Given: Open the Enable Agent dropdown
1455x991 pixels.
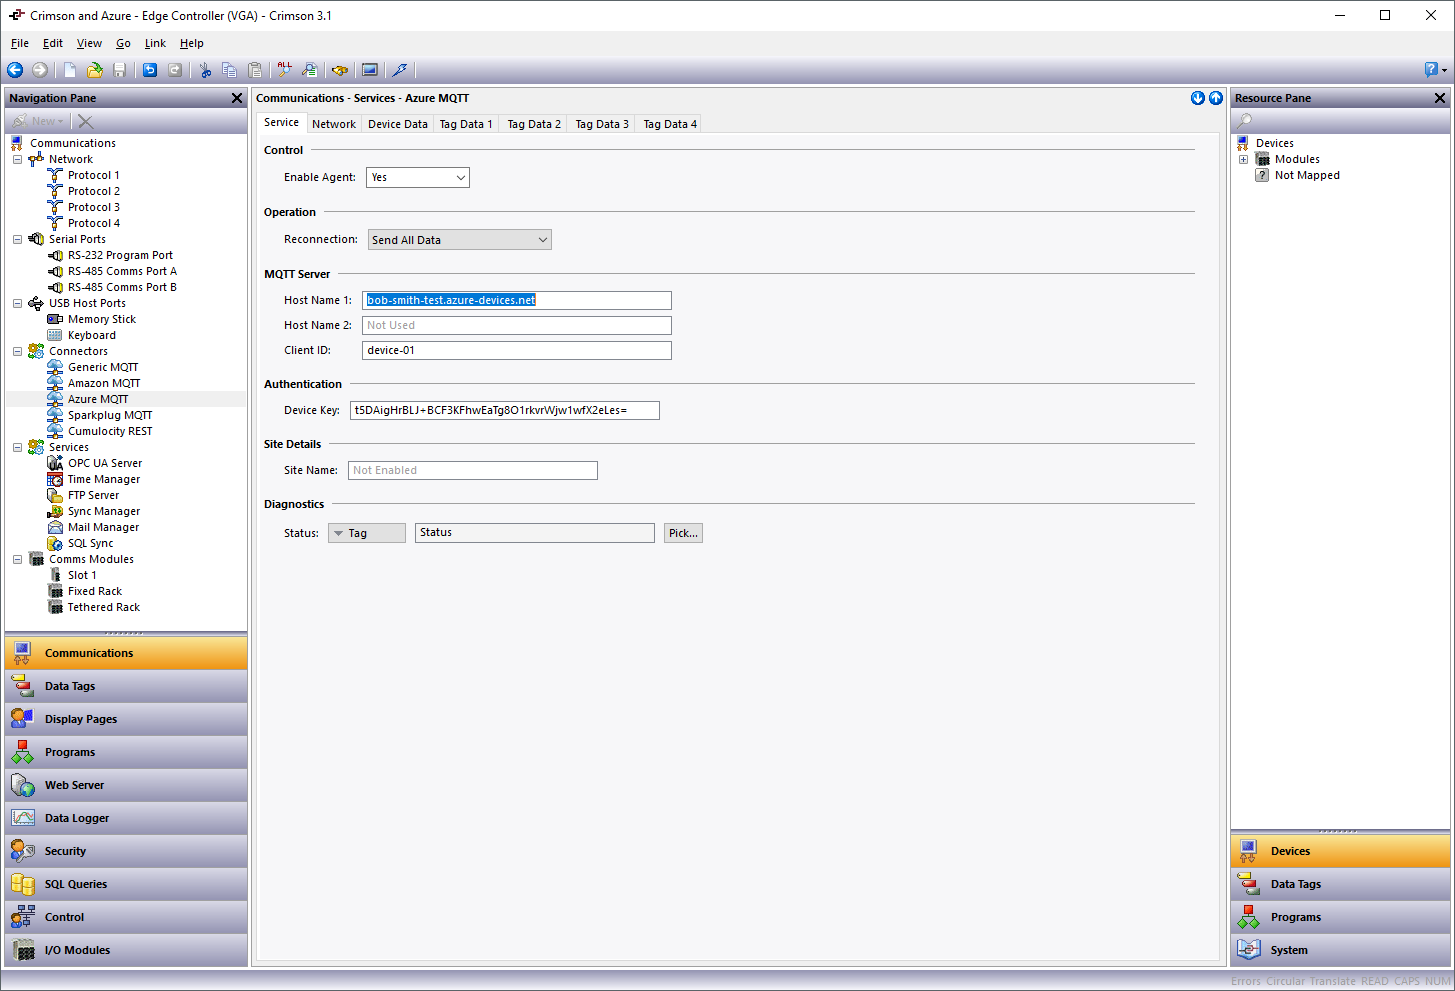Looking at the screenshot, I should coord(418,177).
